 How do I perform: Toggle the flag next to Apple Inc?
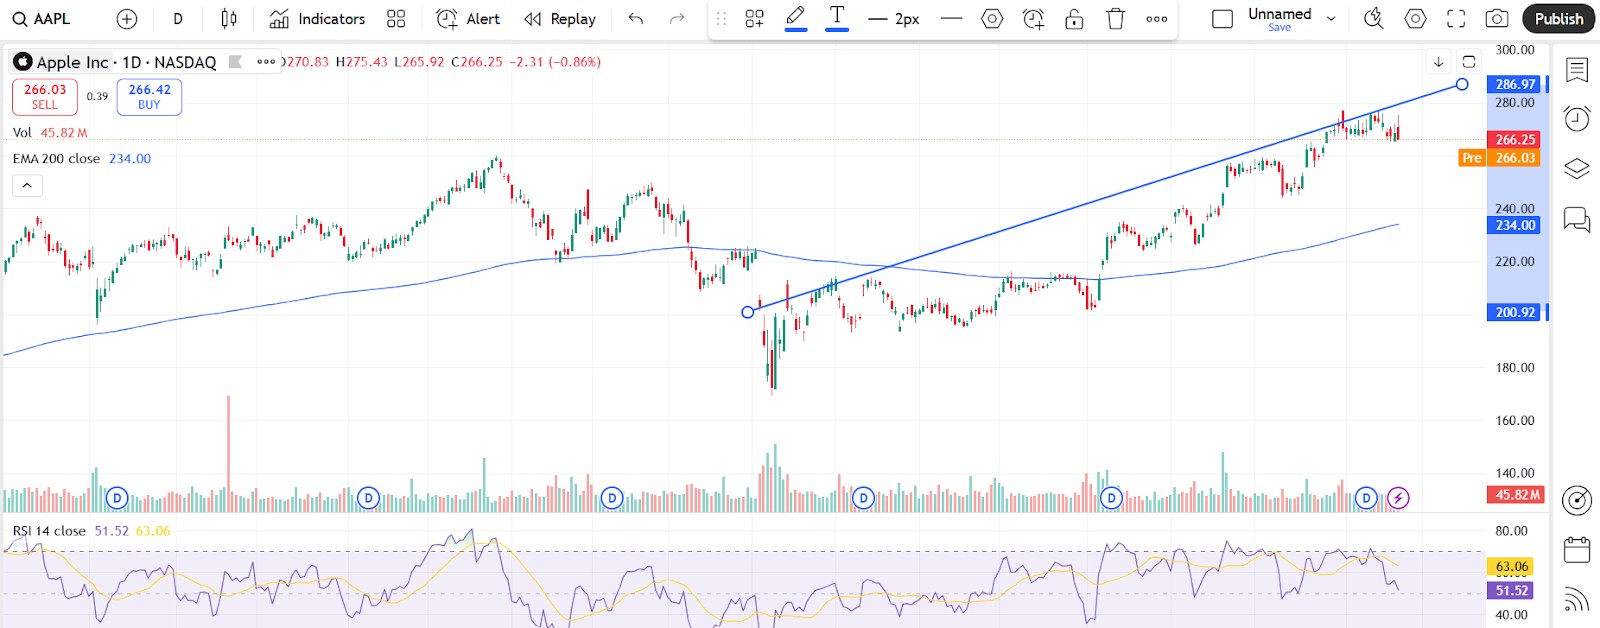coord(236,62)
